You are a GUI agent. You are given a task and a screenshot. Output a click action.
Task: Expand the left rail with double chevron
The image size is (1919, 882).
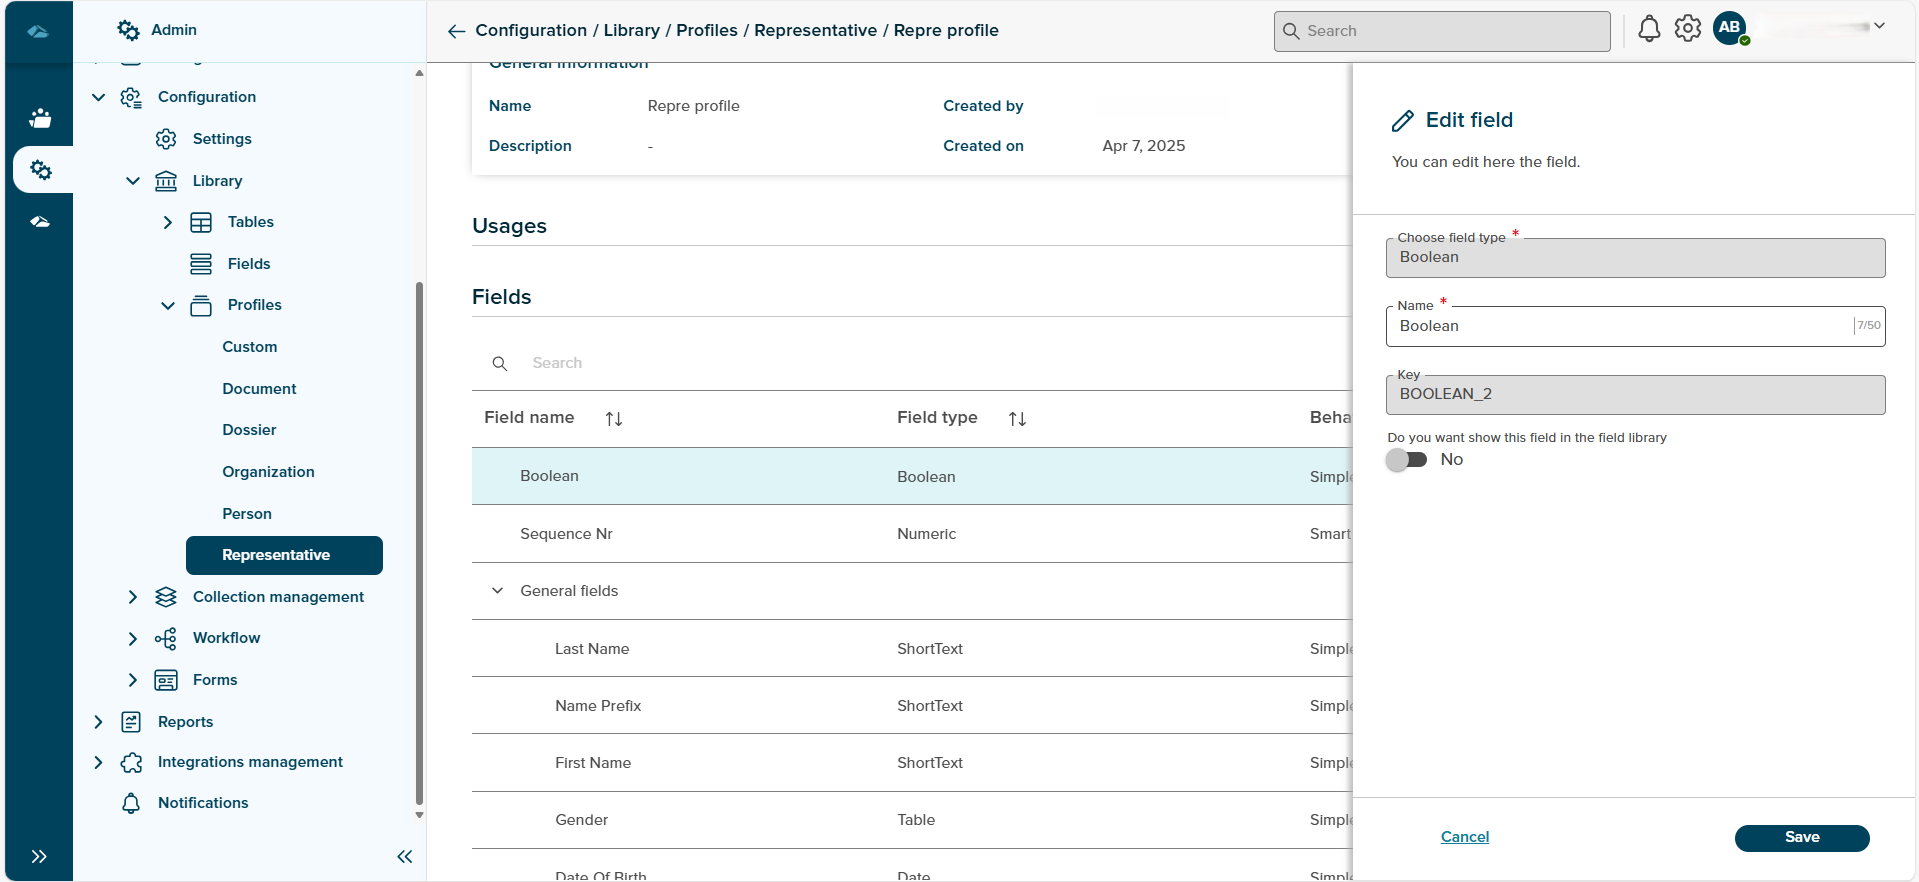(x=39, y=856)
